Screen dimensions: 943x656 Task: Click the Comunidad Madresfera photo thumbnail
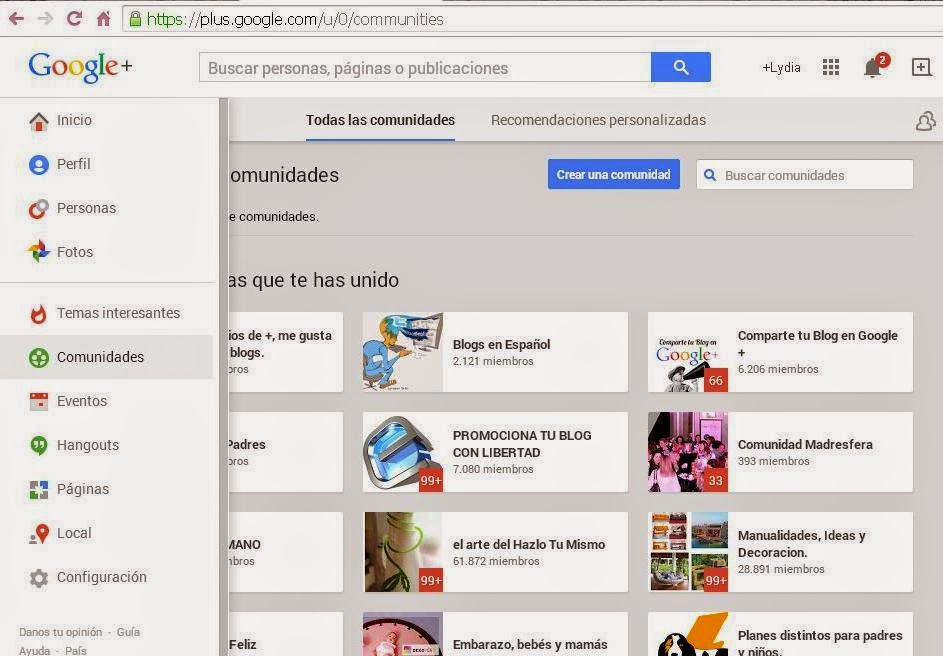click(688, 452)
